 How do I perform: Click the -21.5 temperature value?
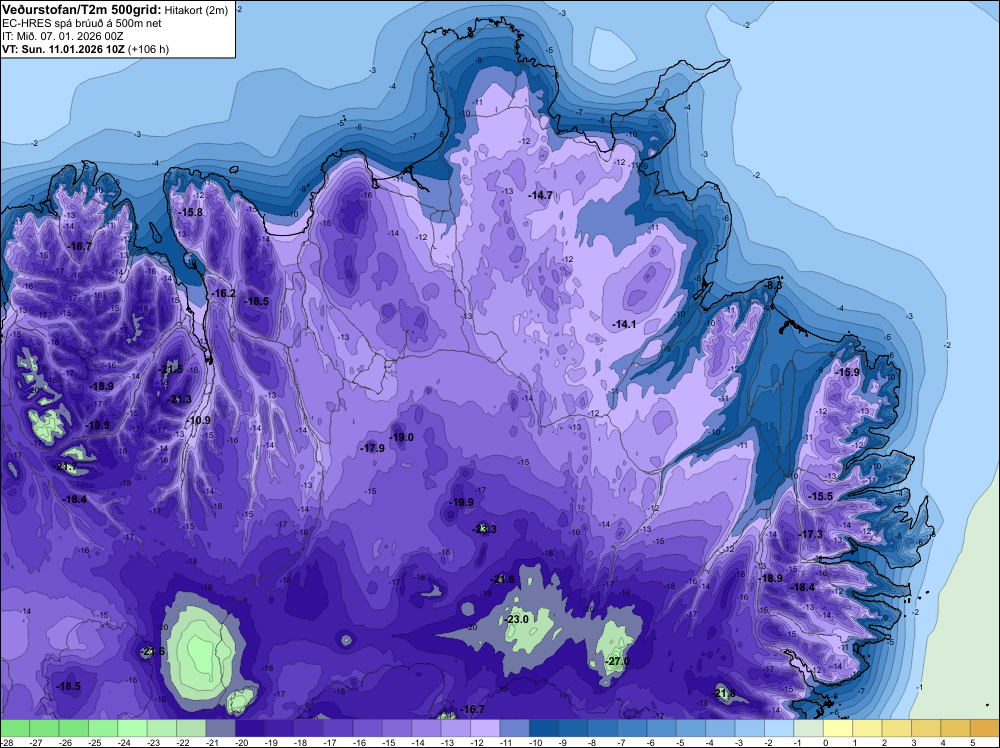[x=170, y=369]
